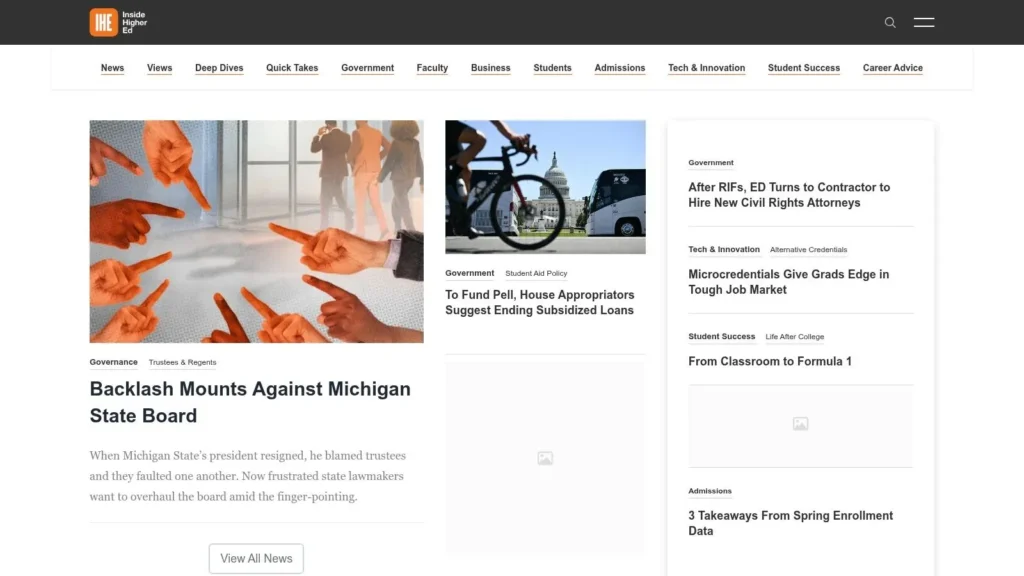Open the Business nav section
1024x576 pixels.
(x=490, y=68)
